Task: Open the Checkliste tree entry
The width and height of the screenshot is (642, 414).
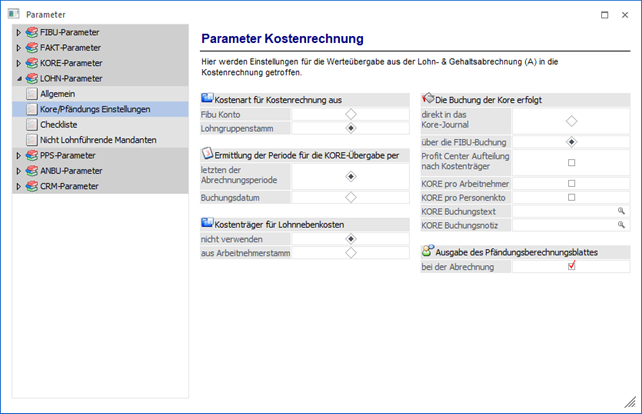Action: [x=59, y=125]
